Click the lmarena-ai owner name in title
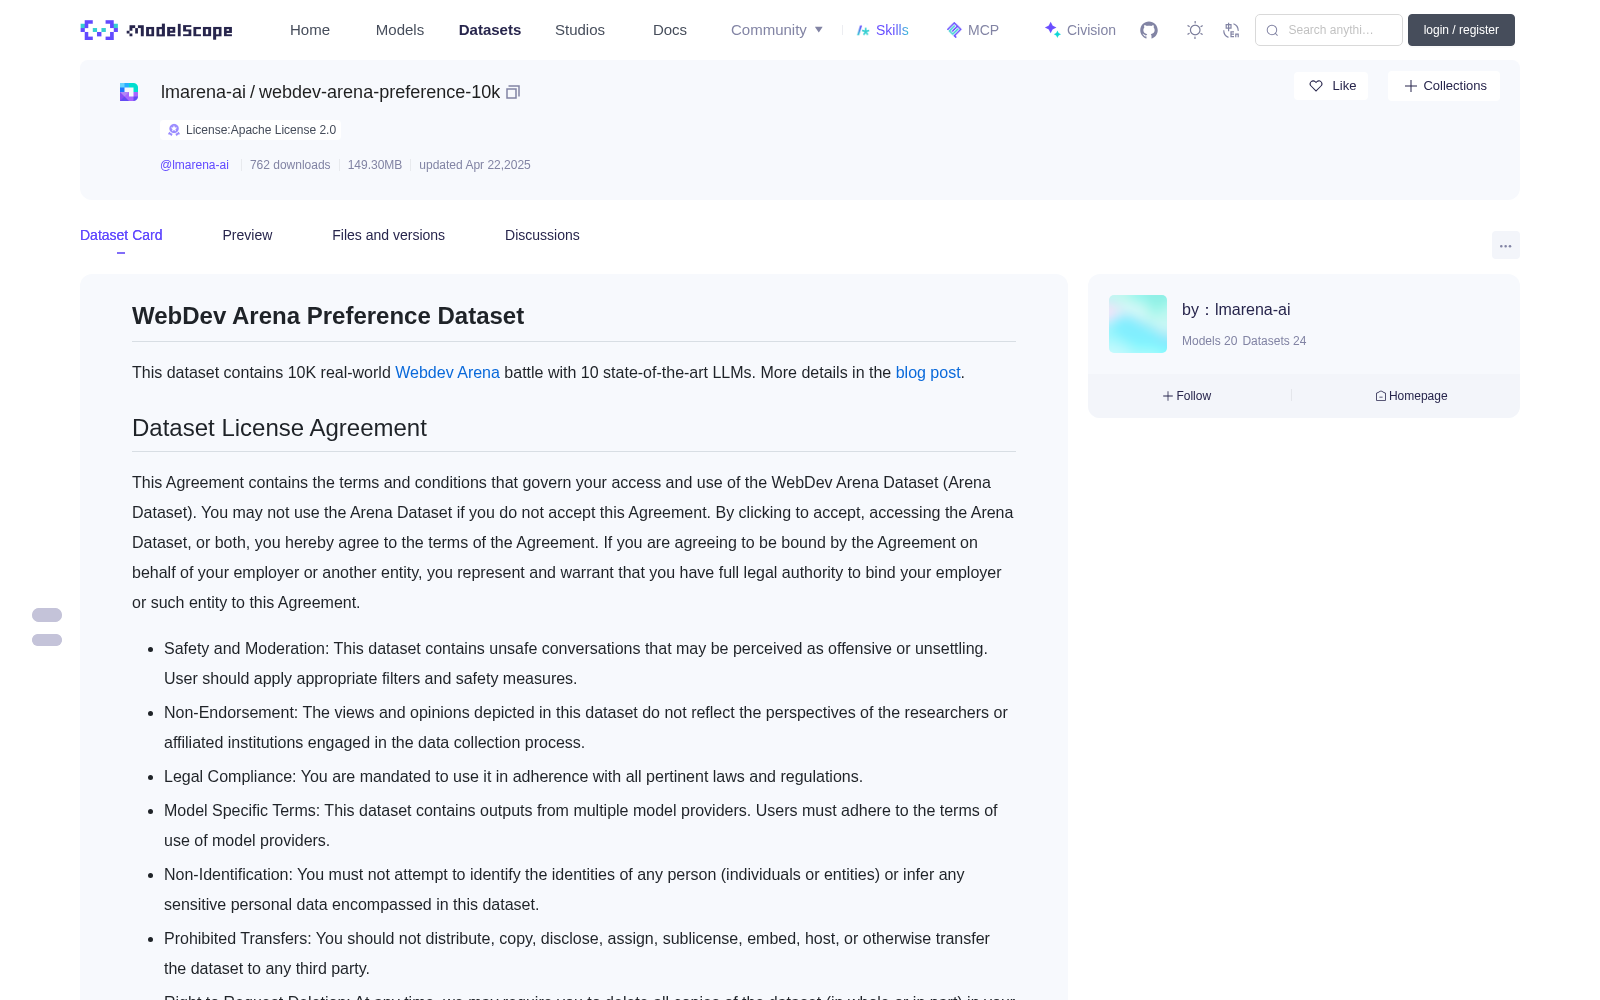 [203, 92]
